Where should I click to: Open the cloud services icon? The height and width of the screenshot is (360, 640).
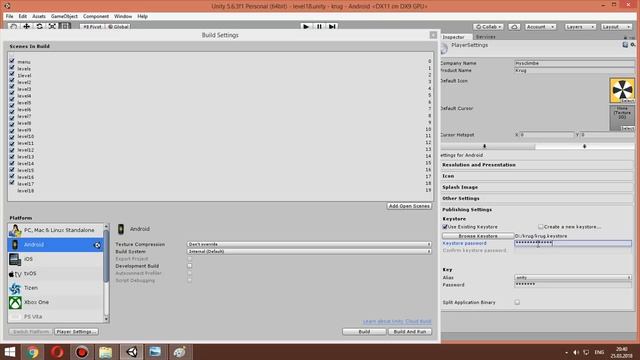[514, 27]
